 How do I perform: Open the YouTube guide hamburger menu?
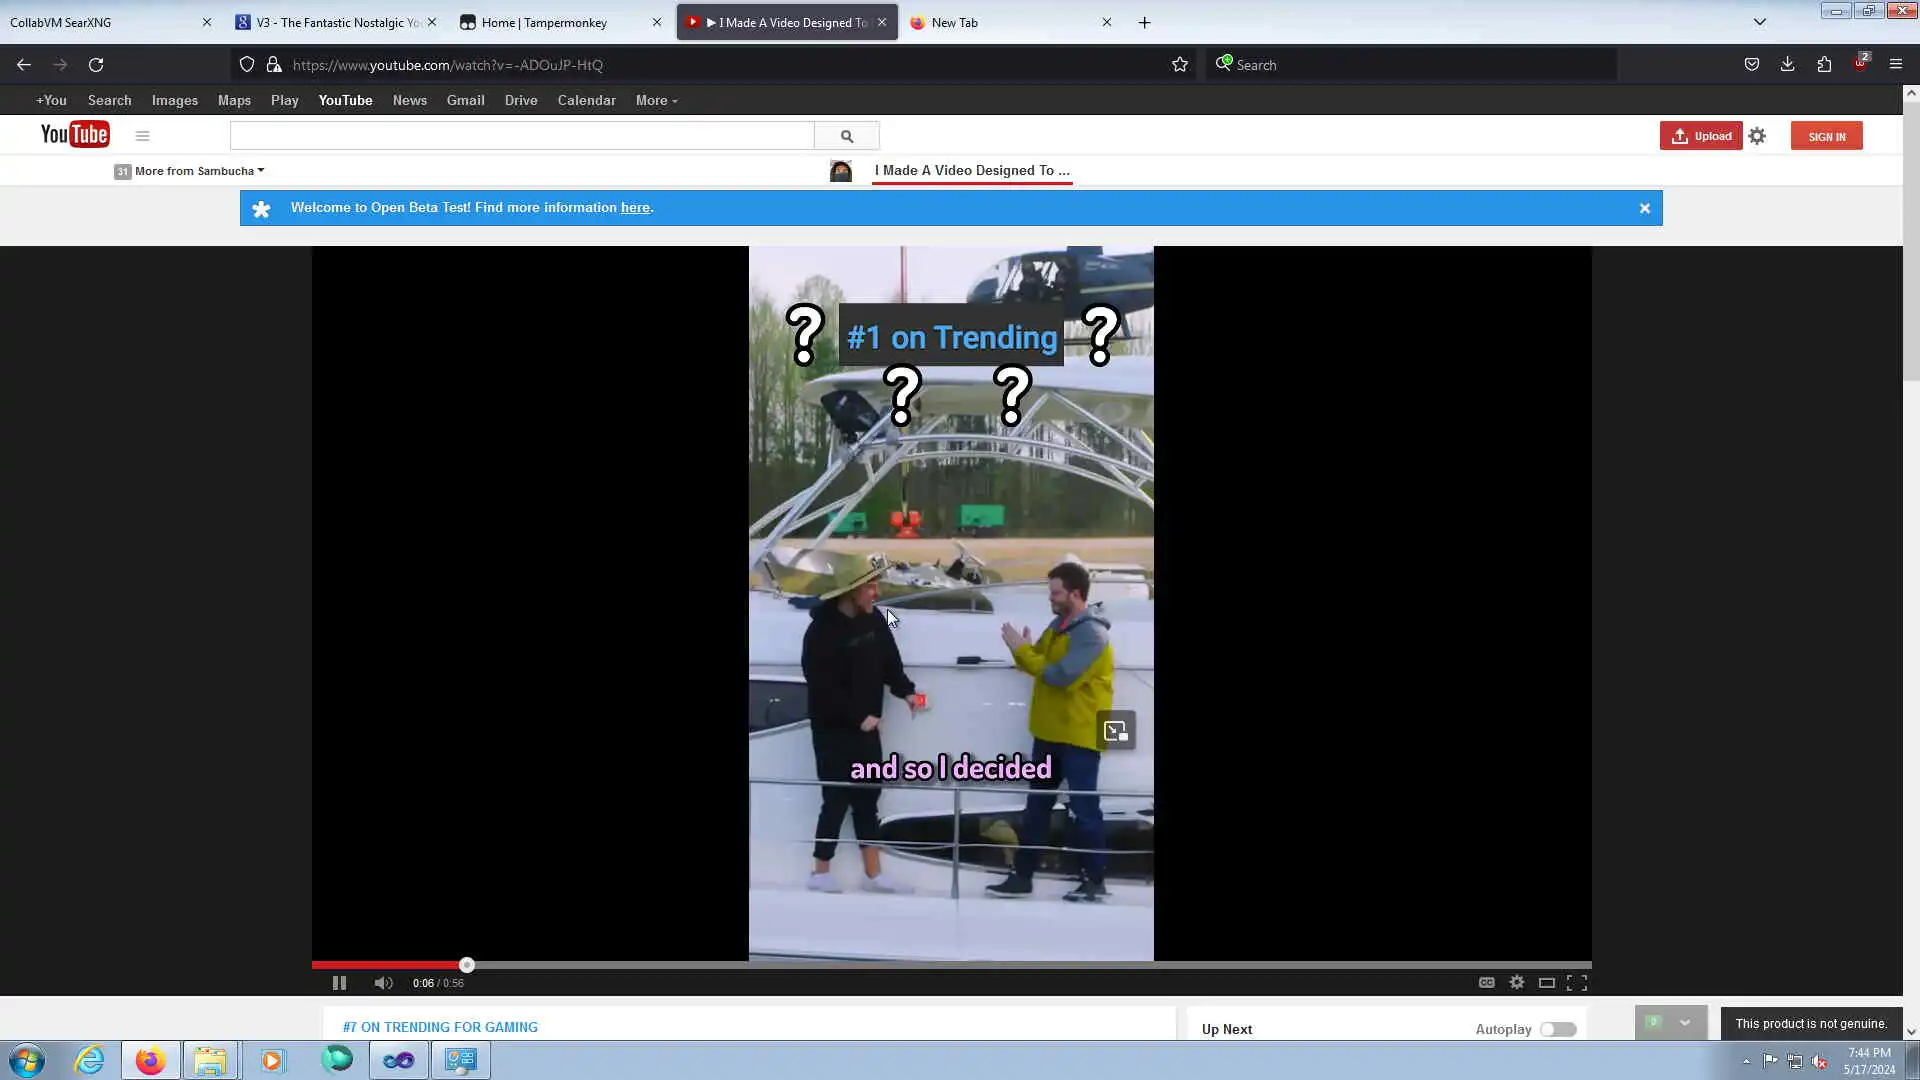pos(142,136)
